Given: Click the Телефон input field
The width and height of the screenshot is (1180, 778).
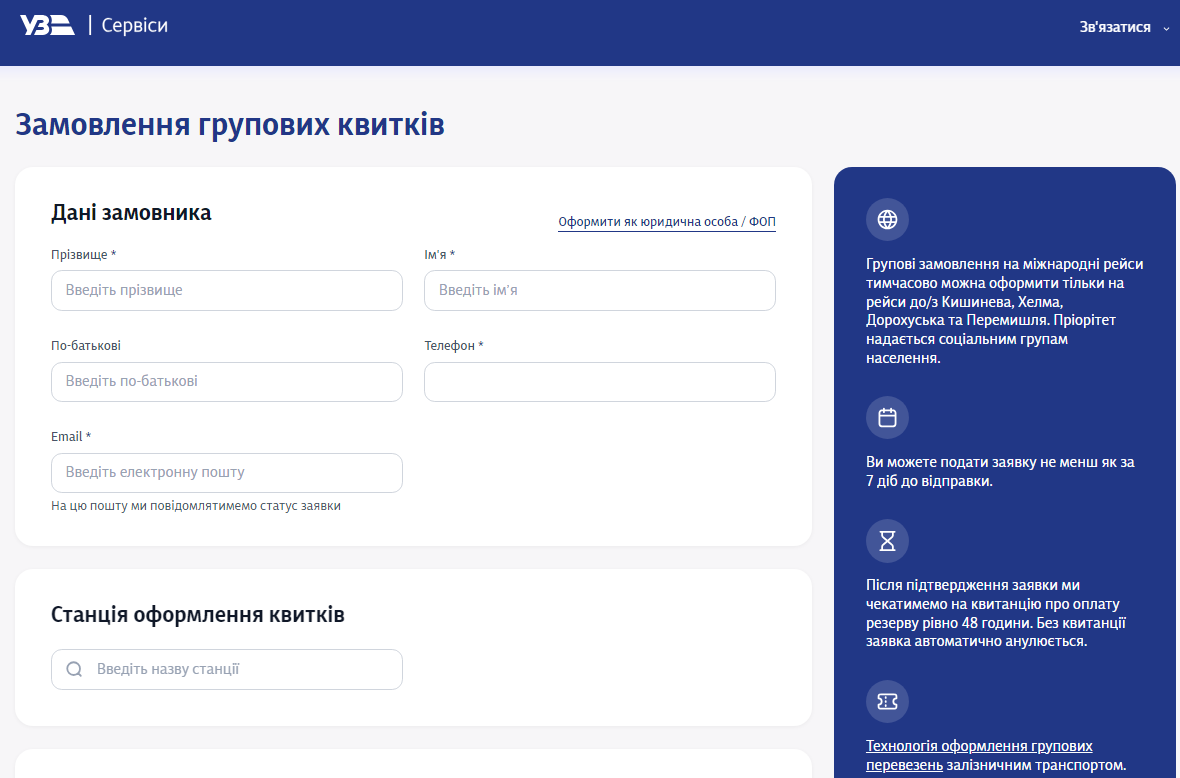Looking at the screenshot, I should pyautogui.click(x=599, y=381).
